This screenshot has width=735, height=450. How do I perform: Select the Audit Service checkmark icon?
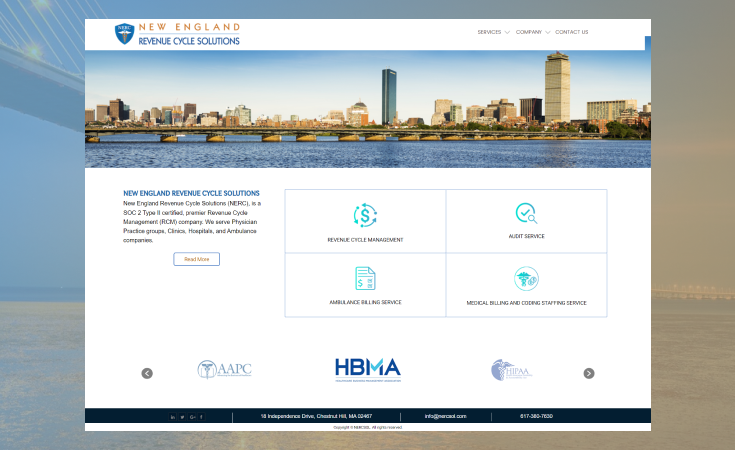tap(526, 213)
